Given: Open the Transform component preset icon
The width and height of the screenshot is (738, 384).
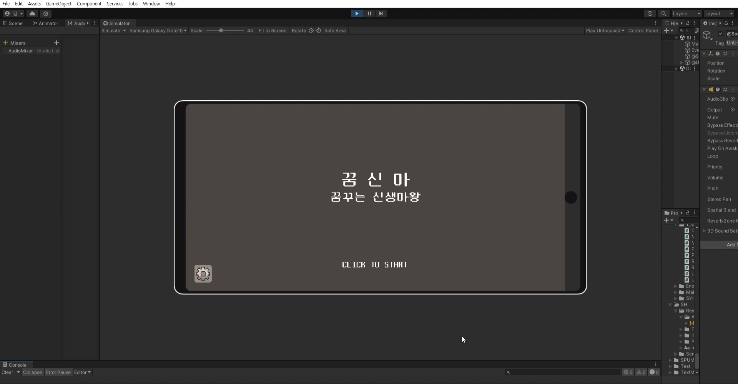Looking at the screenshot, I should tap(725, 54).
